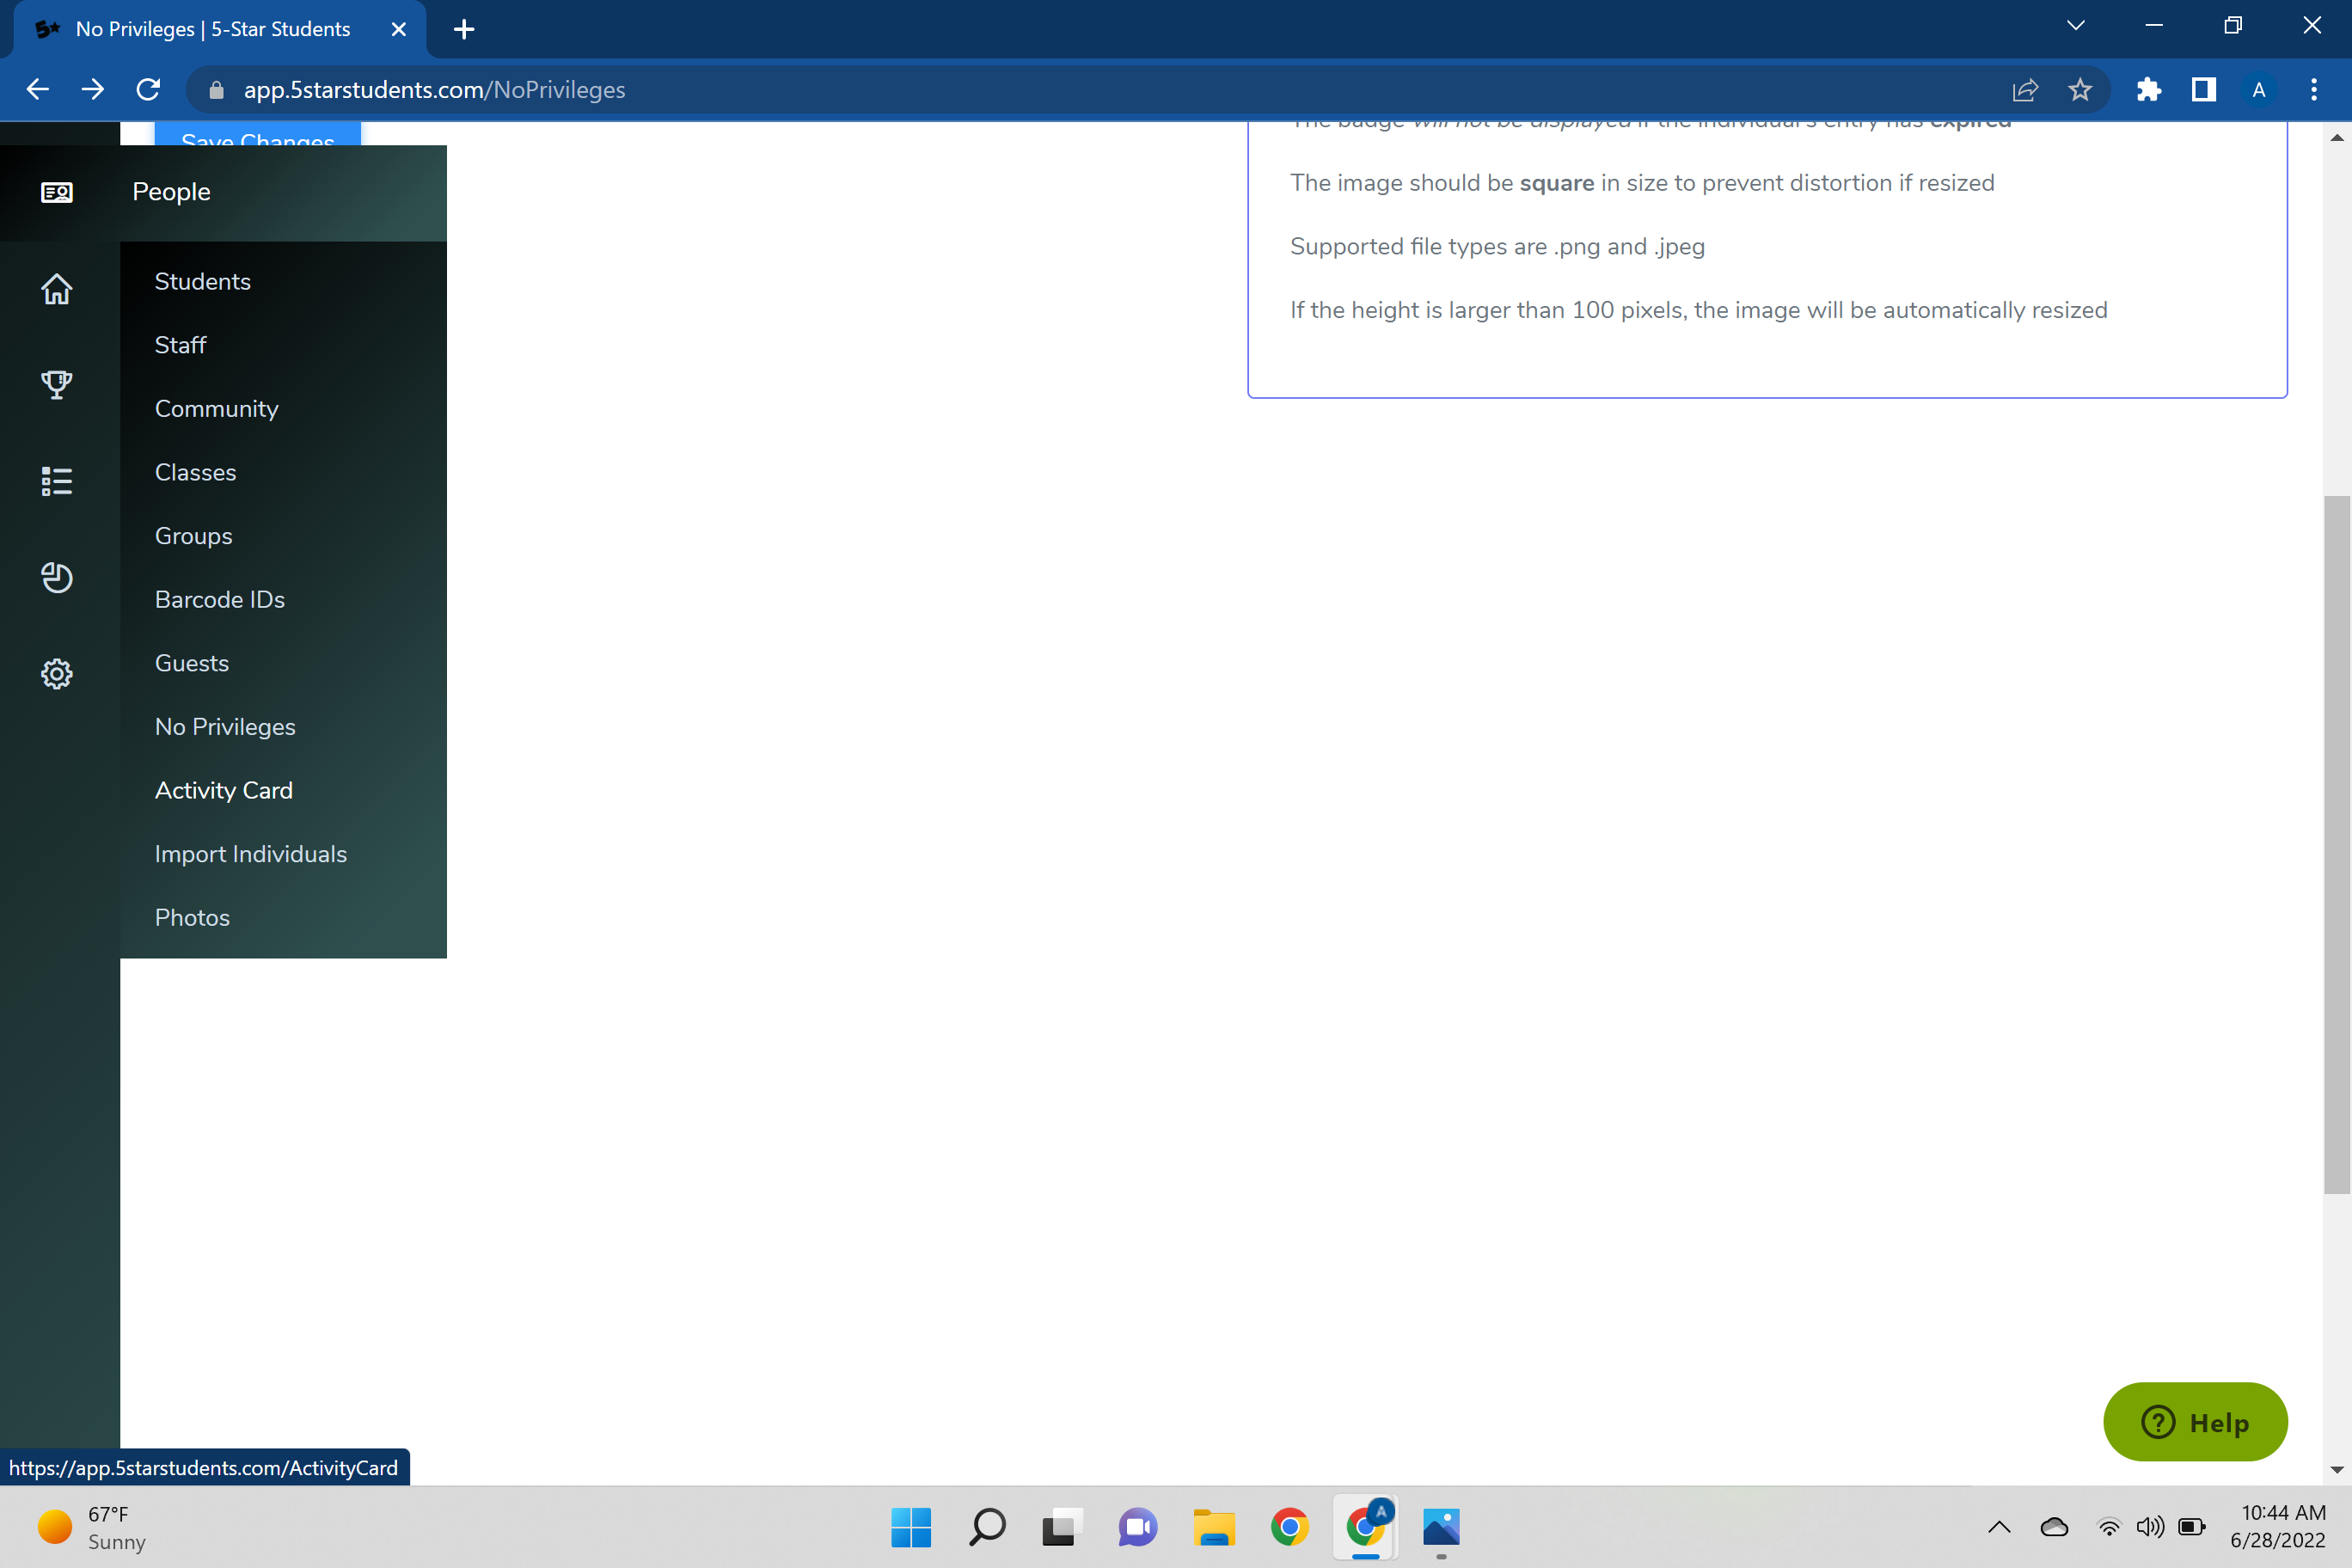Open the Groups menu item

(194, 536)
